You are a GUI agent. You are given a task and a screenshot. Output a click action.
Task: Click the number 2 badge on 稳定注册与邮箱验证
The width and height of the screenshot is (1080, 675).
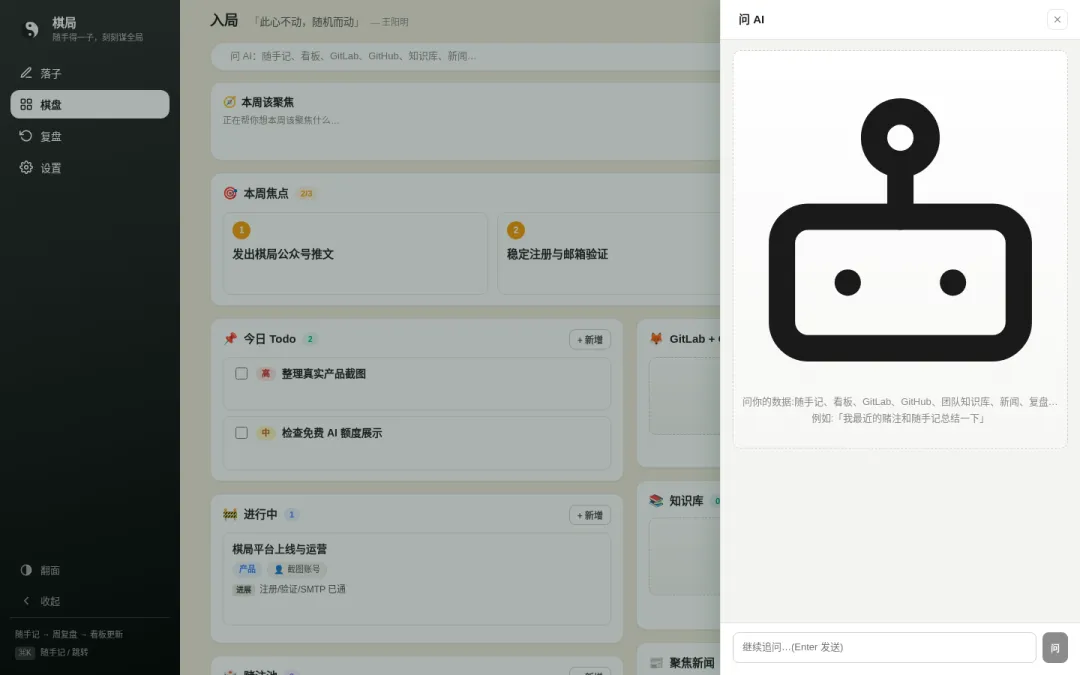(x=516, y=230)
